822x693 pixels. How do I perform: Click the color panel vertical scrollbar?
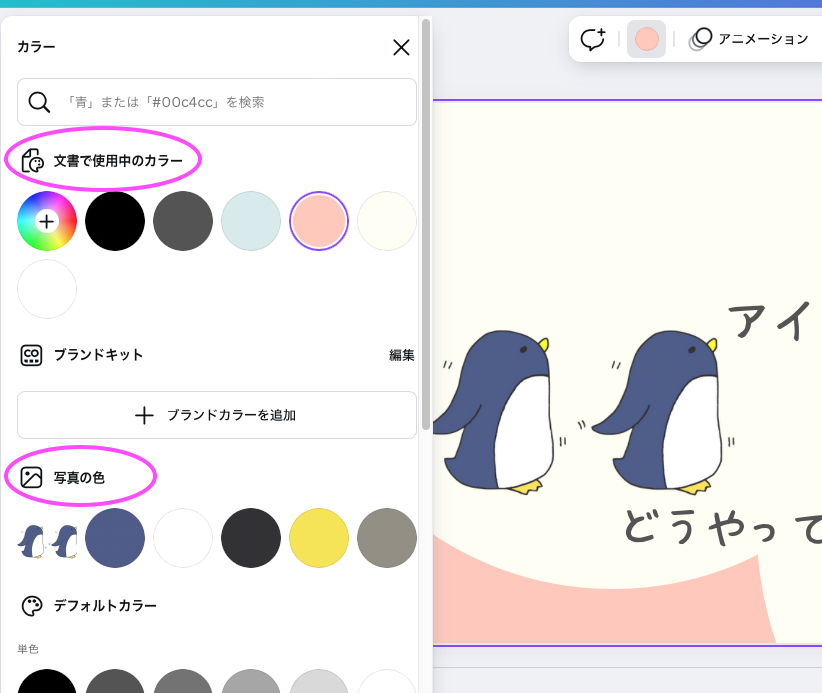(x=426, y=224)
